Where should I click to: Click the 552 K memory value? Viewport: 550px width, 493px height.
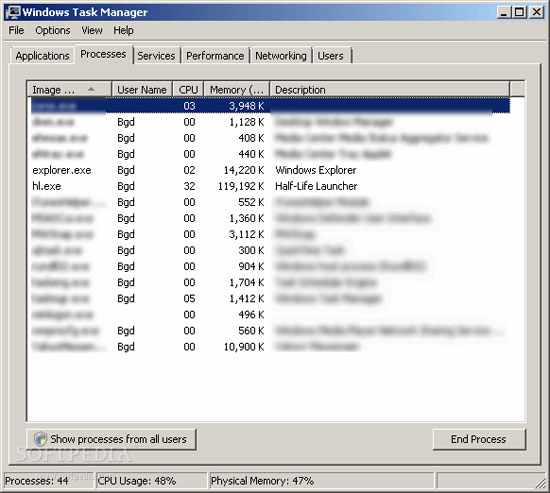pos(251,202)
